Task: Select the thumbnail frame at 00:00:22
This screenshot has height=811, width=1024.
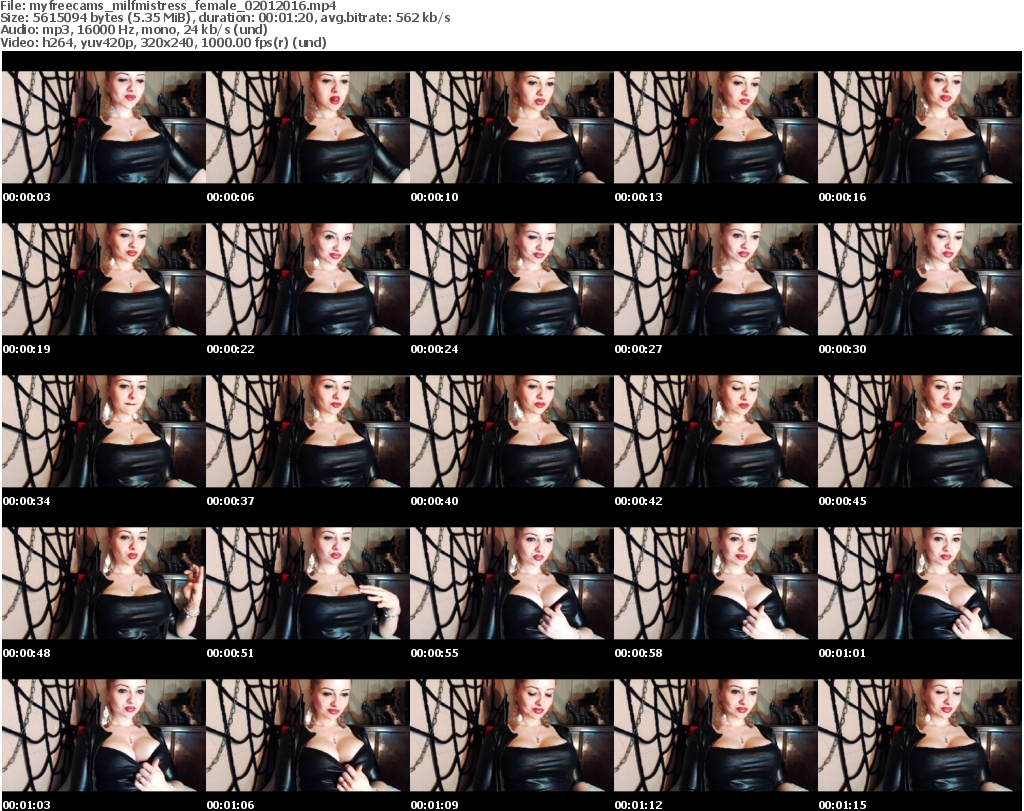Action: pyautogui.click(x=308, y=279)
